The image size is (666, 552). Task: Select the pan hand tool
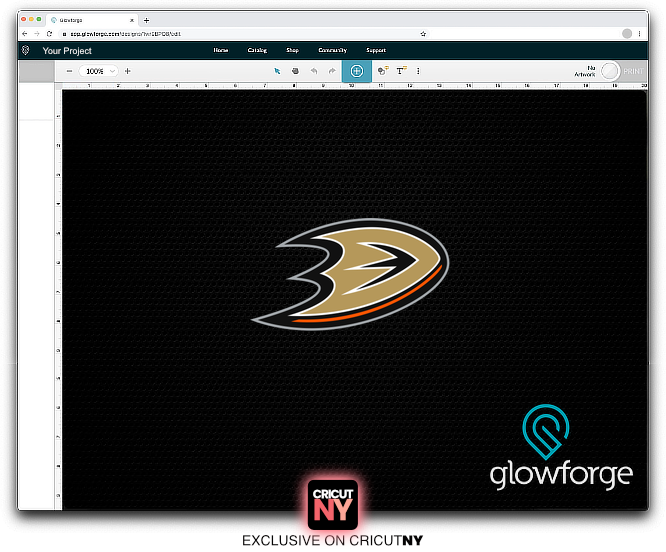click(x=295, y=71)
